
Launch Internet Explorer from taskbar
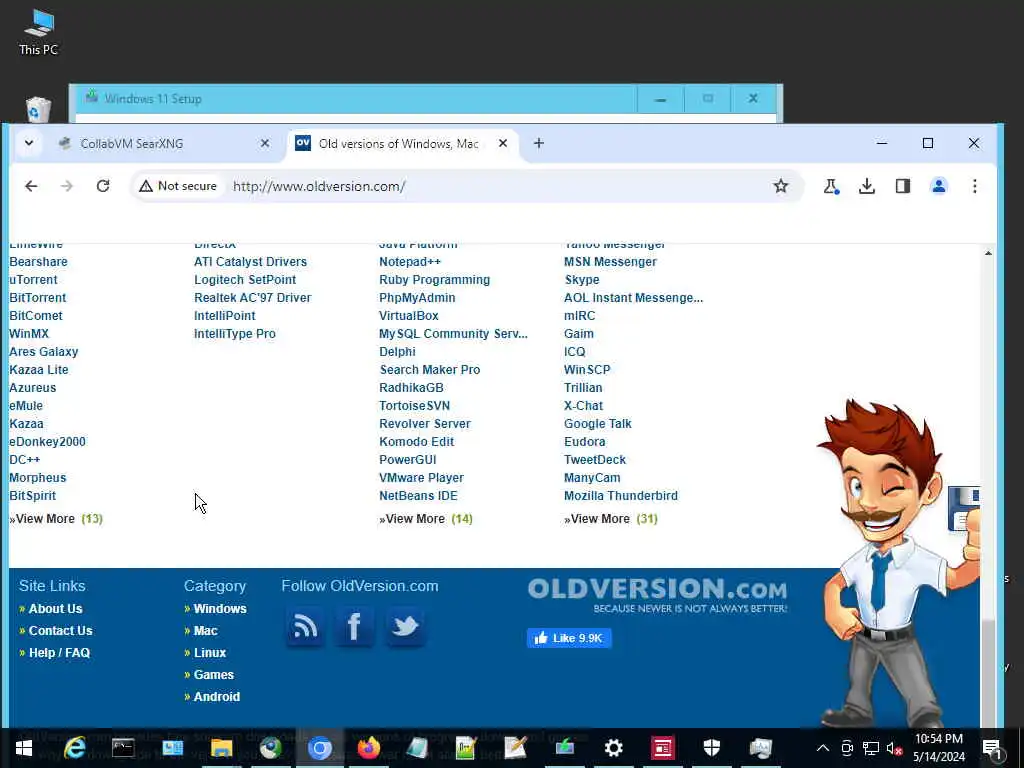click(74, 748)
